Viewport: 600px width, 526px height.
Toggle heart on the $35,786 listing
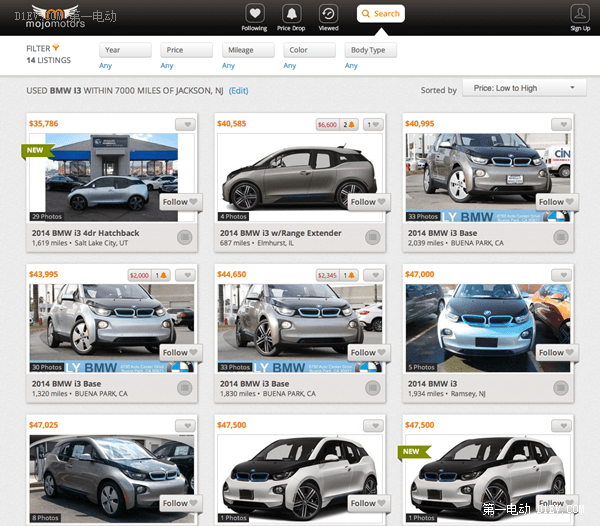tap(185, 124)
